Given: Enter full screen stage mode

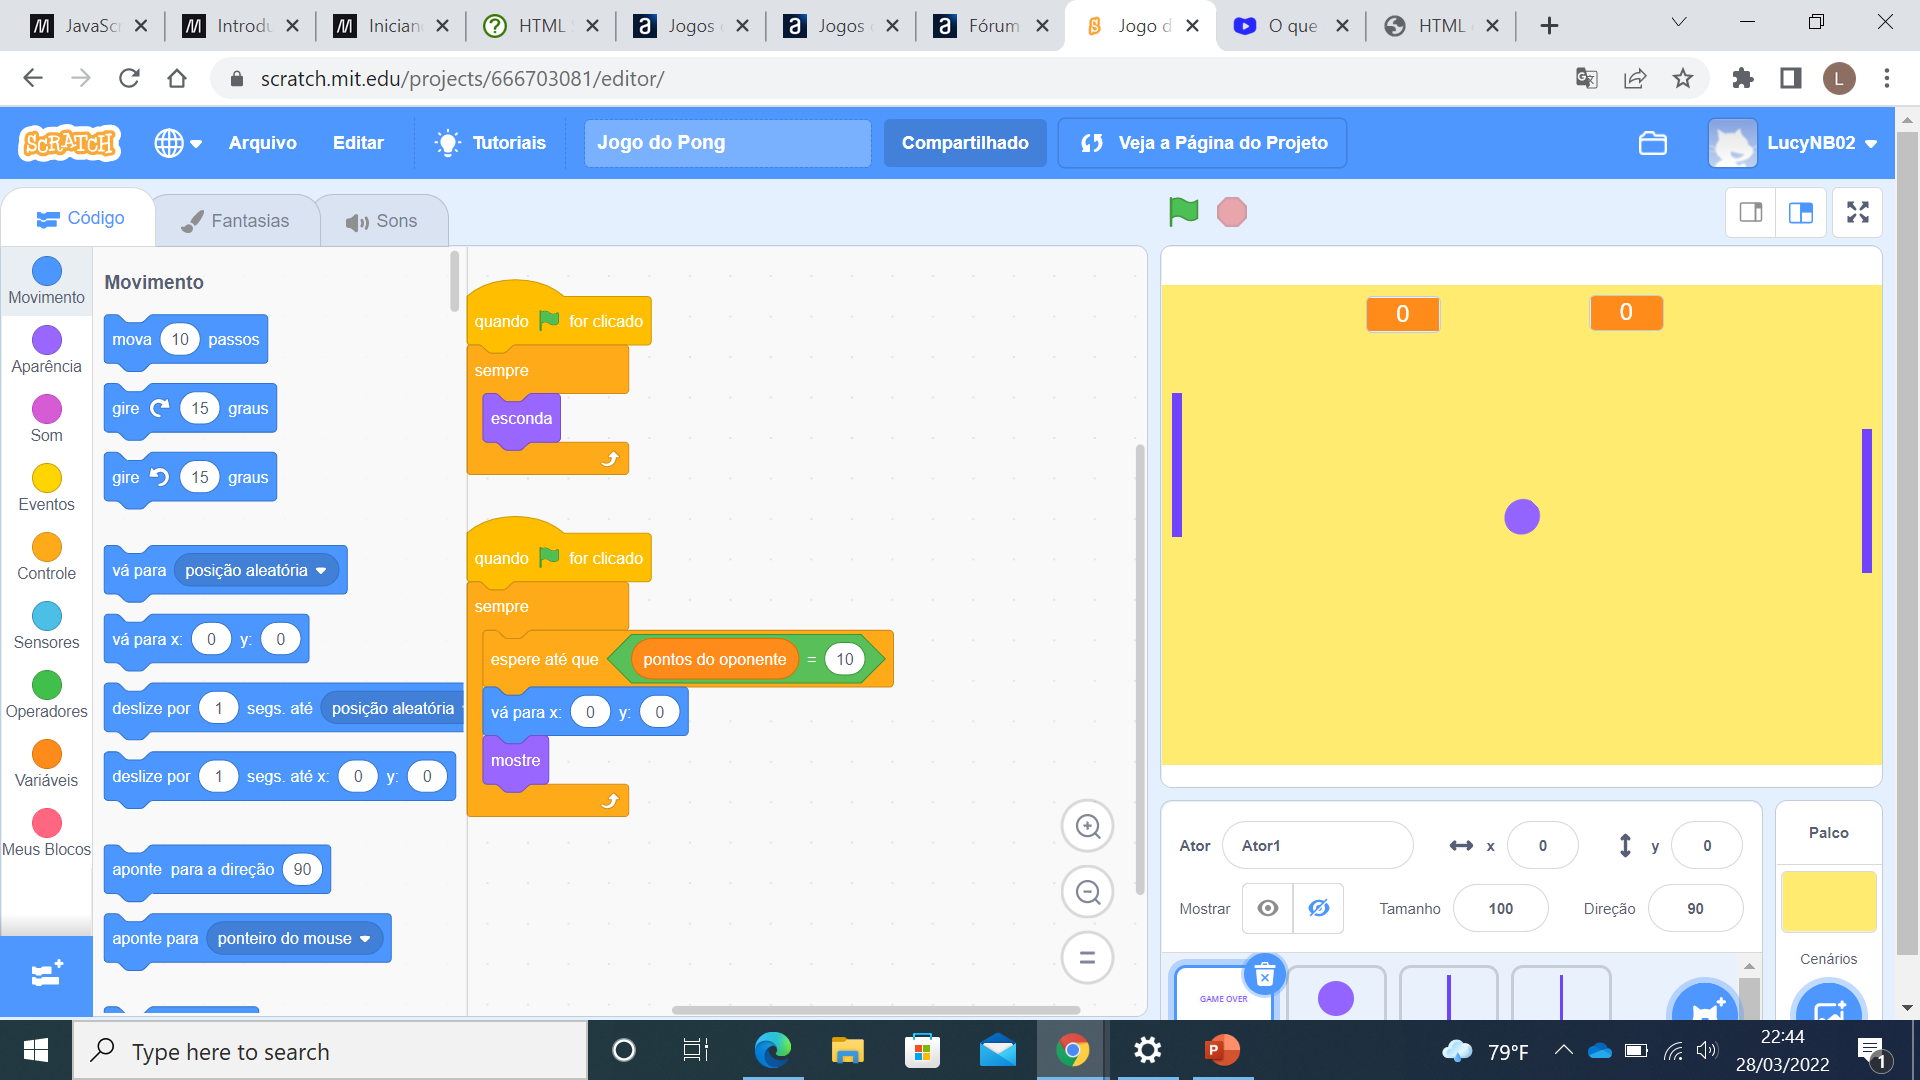Looking at the screenshot, I should (x=1858, y=212).
